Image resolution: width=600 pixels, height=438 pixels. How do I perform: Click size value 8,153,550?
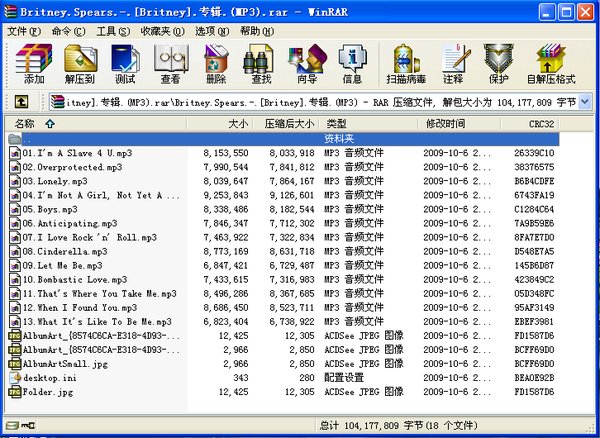(226, 153)
